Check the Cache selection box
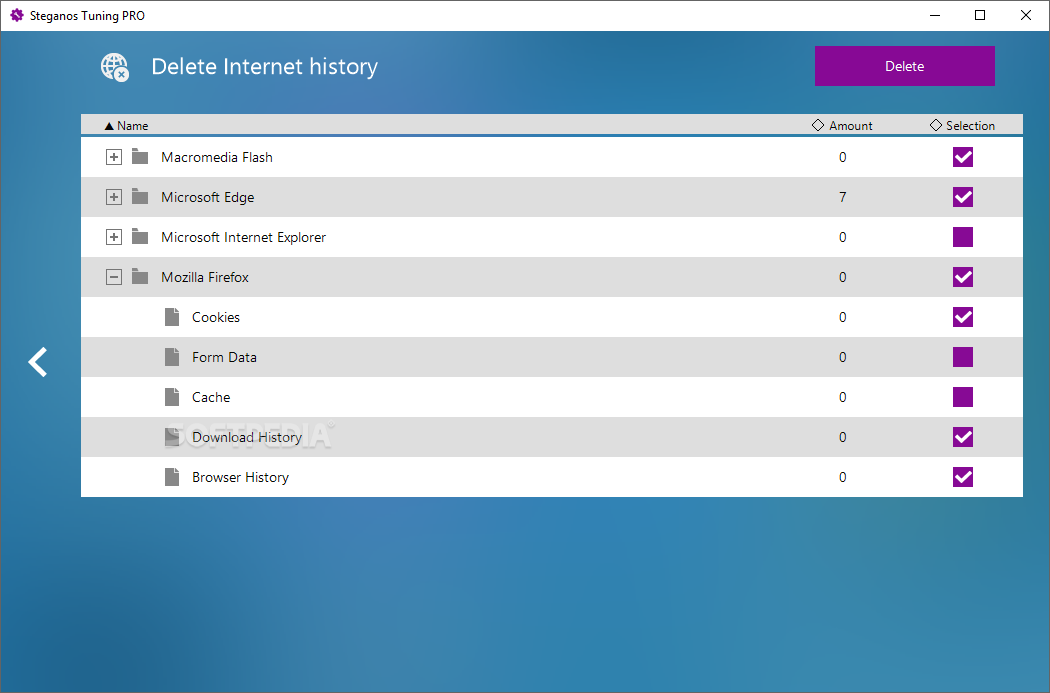This screenshot has height=693, width=1050. coord(962,397)
